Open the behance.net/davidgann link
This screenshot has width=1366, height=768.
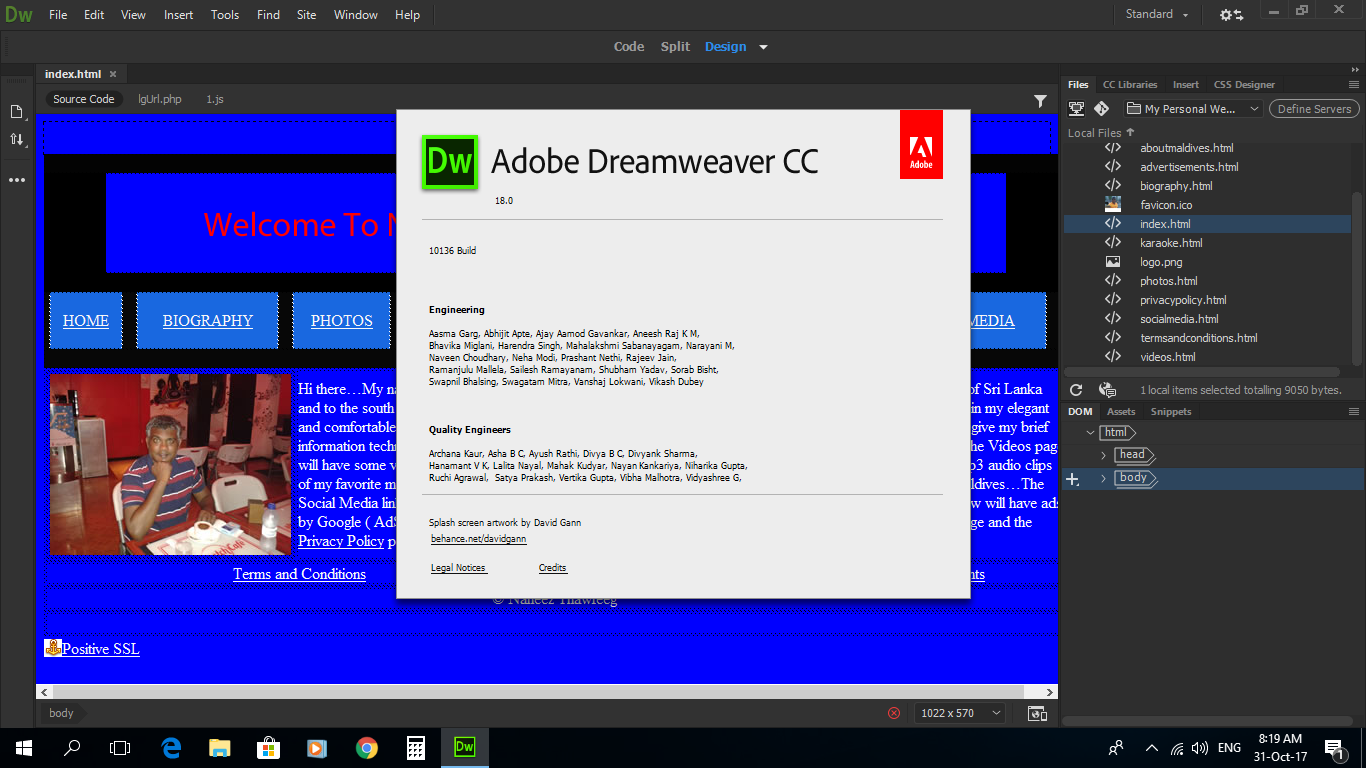coord(479,539)
